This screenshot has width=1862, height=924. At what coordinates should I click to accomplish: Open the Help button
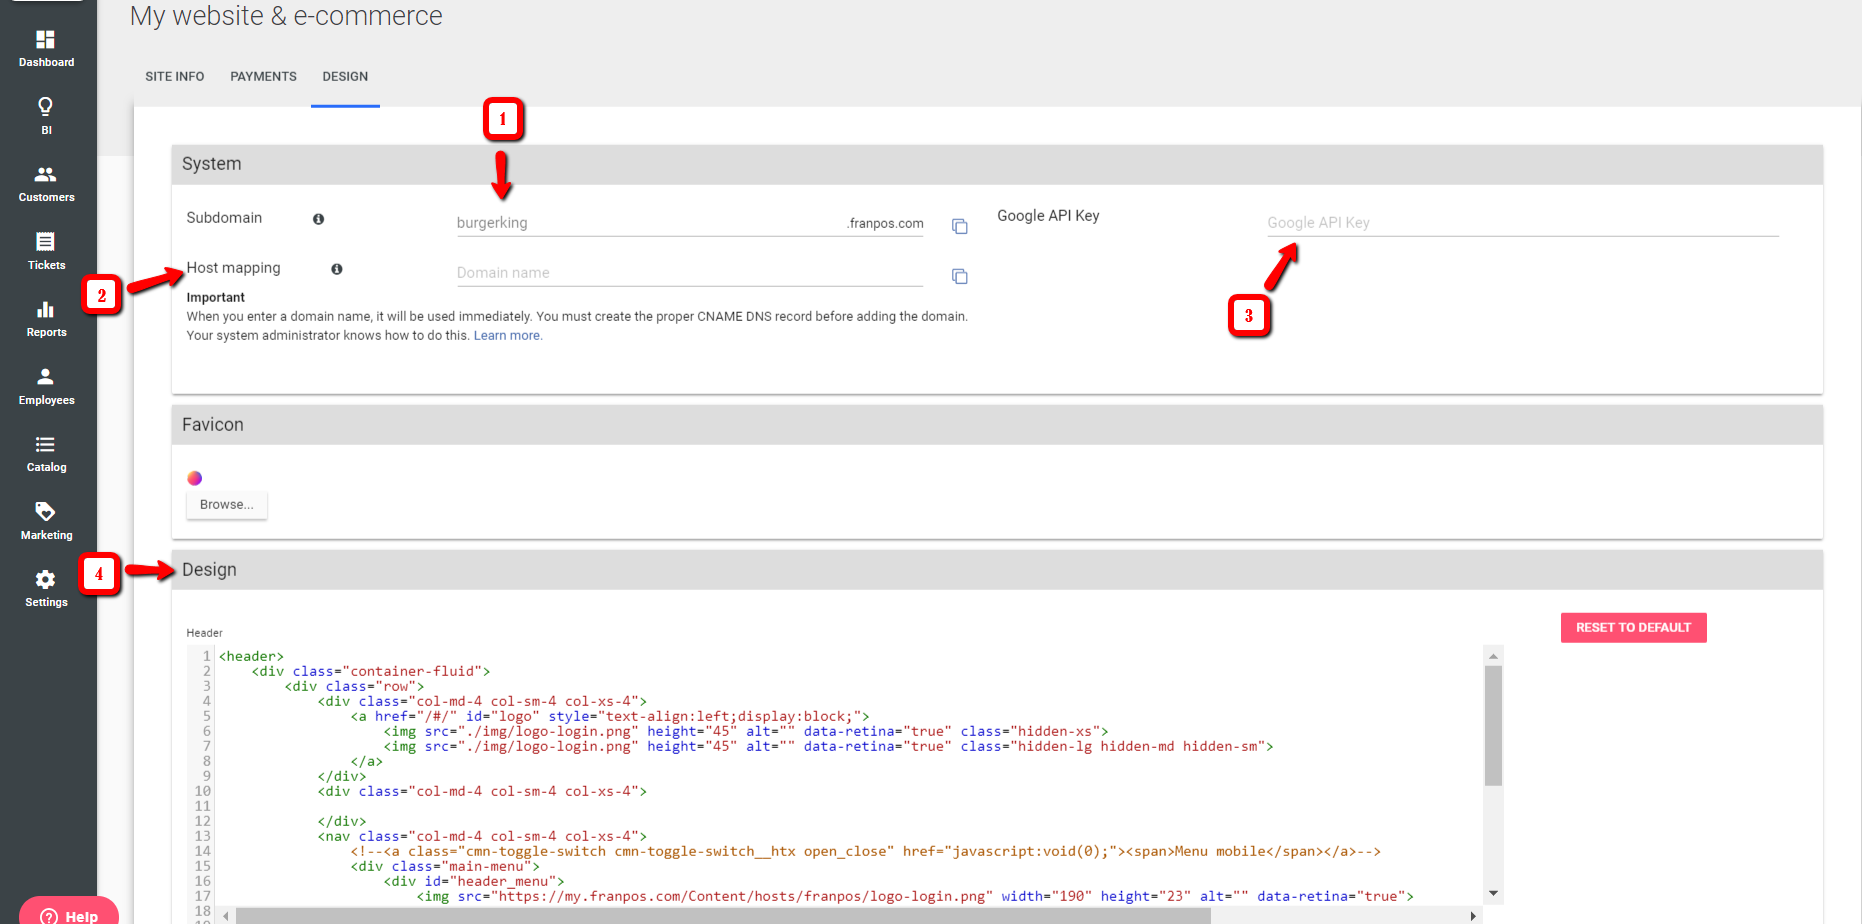click(x=69, y=912)
